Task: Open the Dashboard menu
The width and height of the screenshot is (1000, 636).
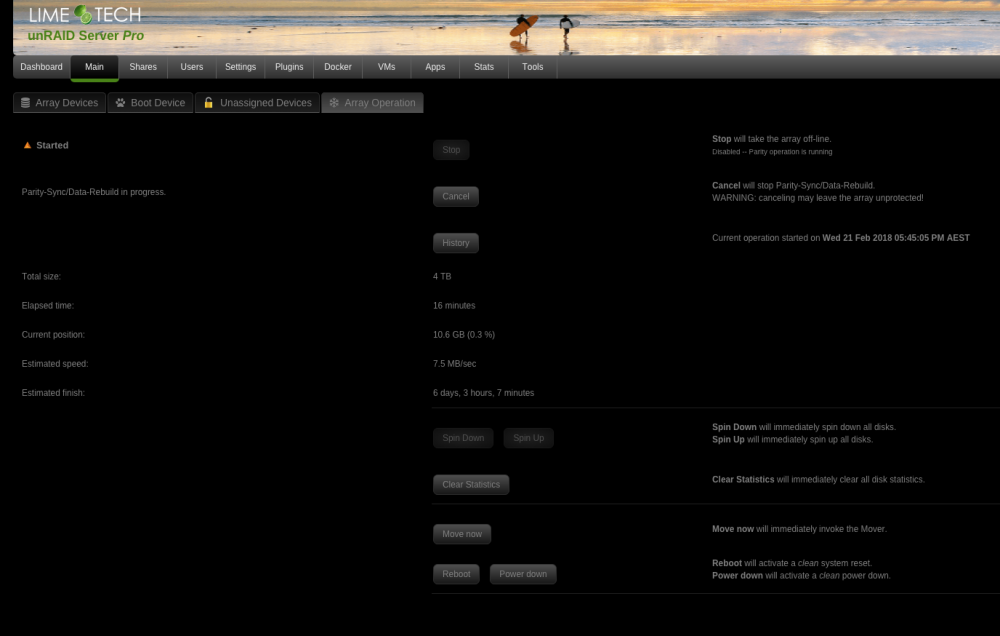Action: (41, 67)
